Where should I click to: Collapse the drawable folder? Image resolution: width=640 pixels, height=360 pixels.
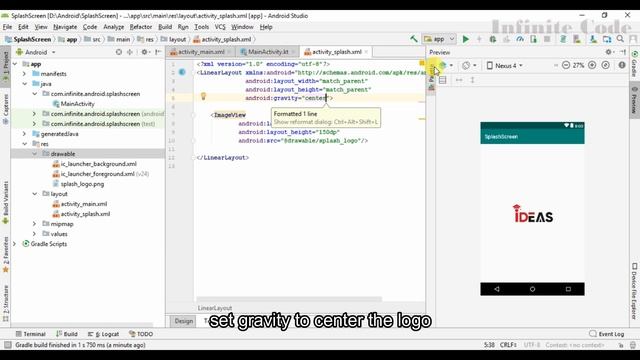[35, 154]
